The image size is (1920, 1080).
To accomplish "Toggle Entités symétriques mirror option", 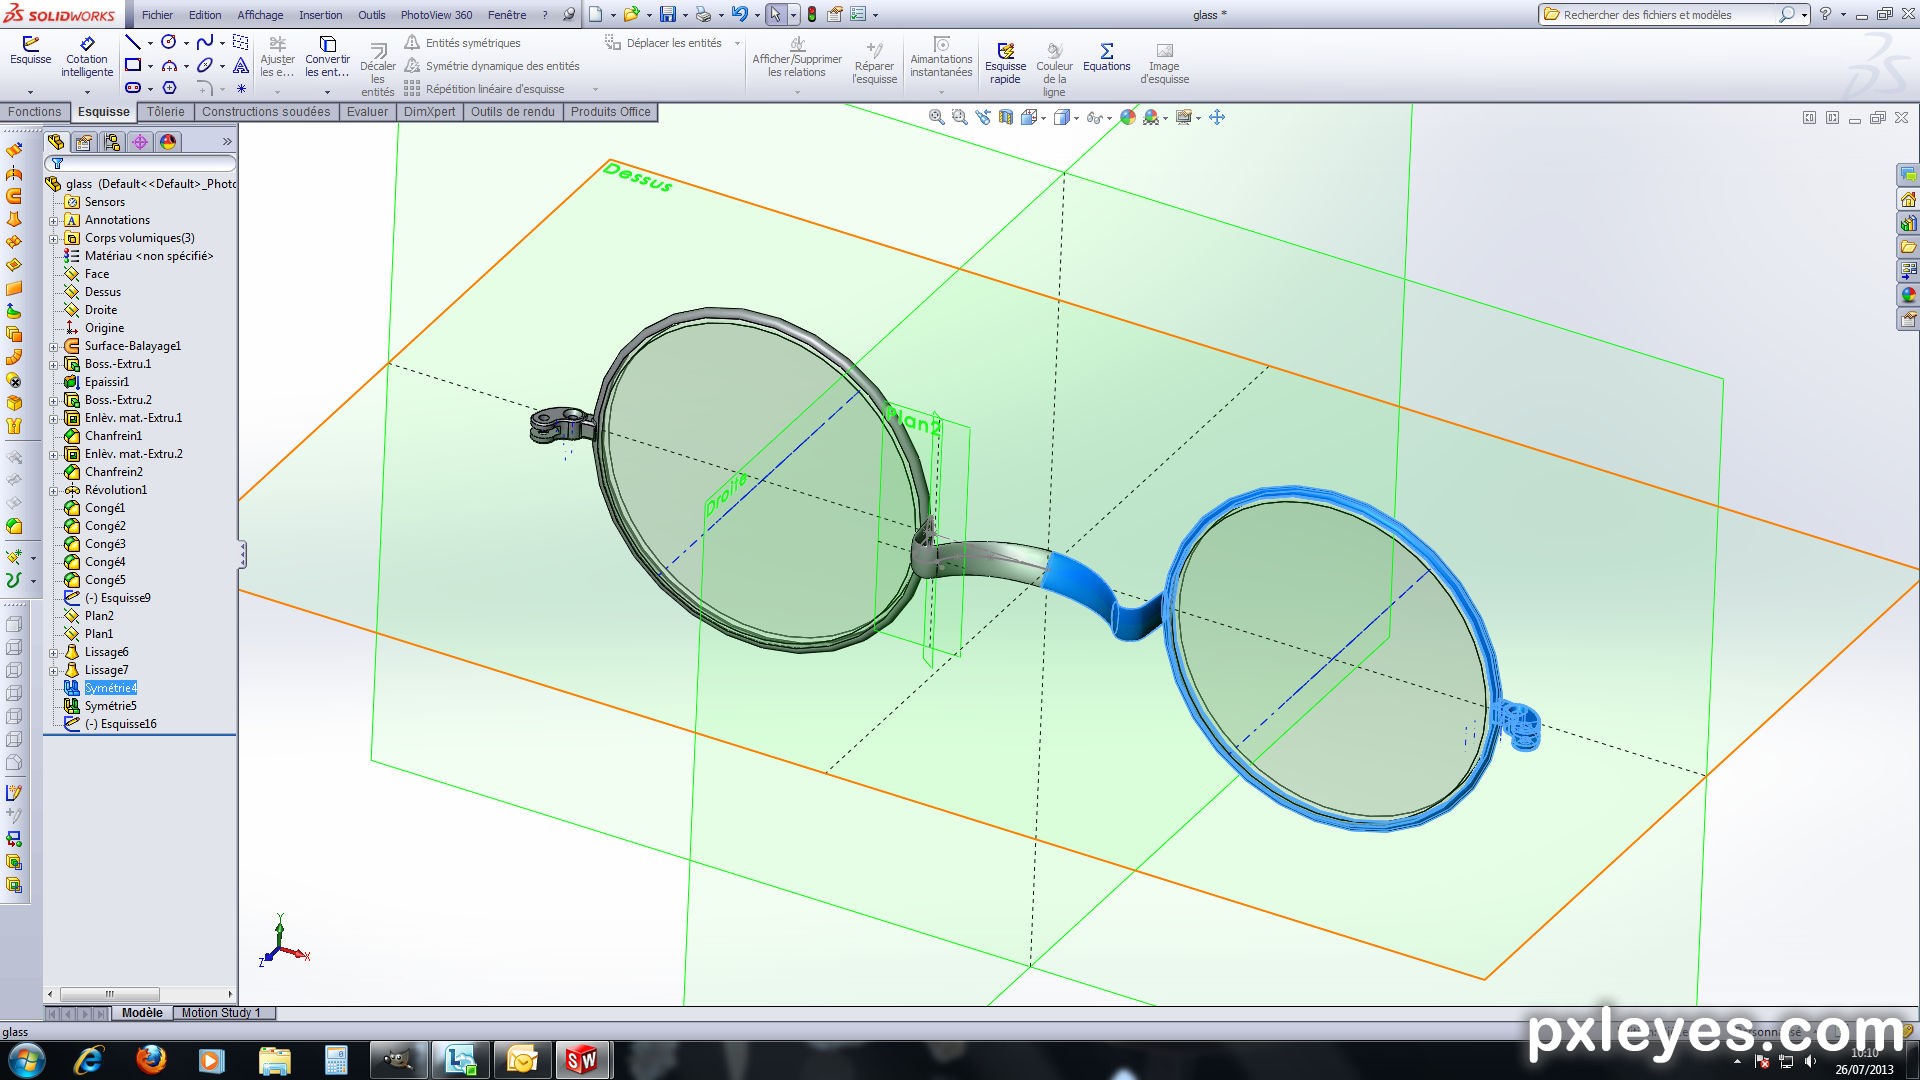I will [x=462, y=42].
